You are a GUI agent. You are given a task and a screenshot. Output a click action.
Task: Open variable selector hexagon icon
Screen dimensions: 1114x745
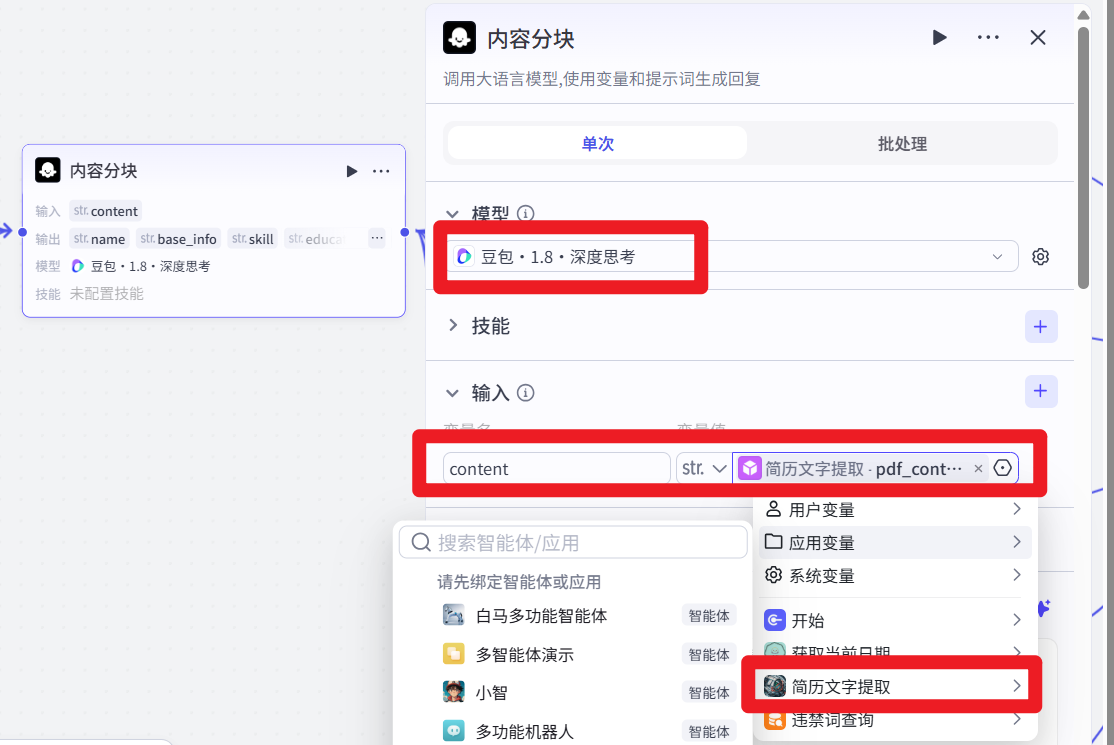pos(1002,468)
